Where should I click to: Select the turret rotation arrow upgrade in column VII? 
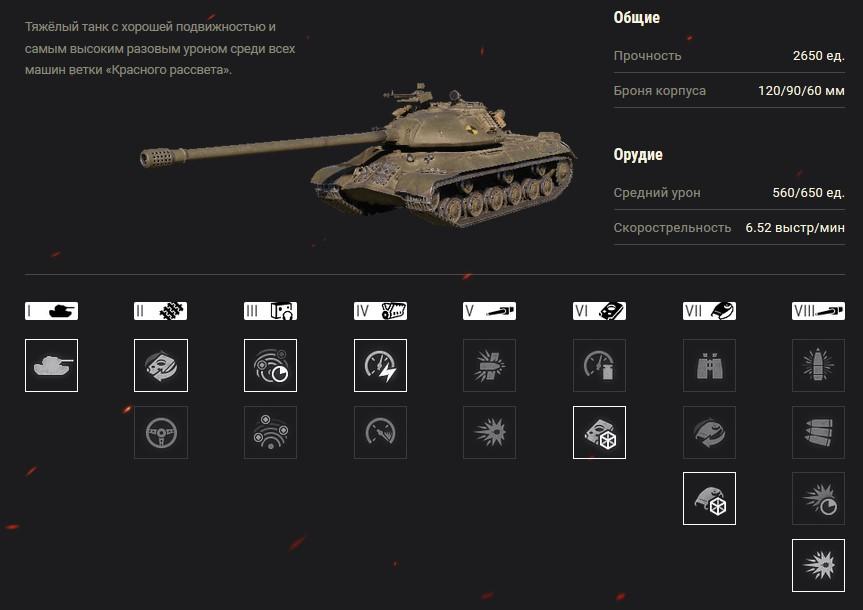709,433
